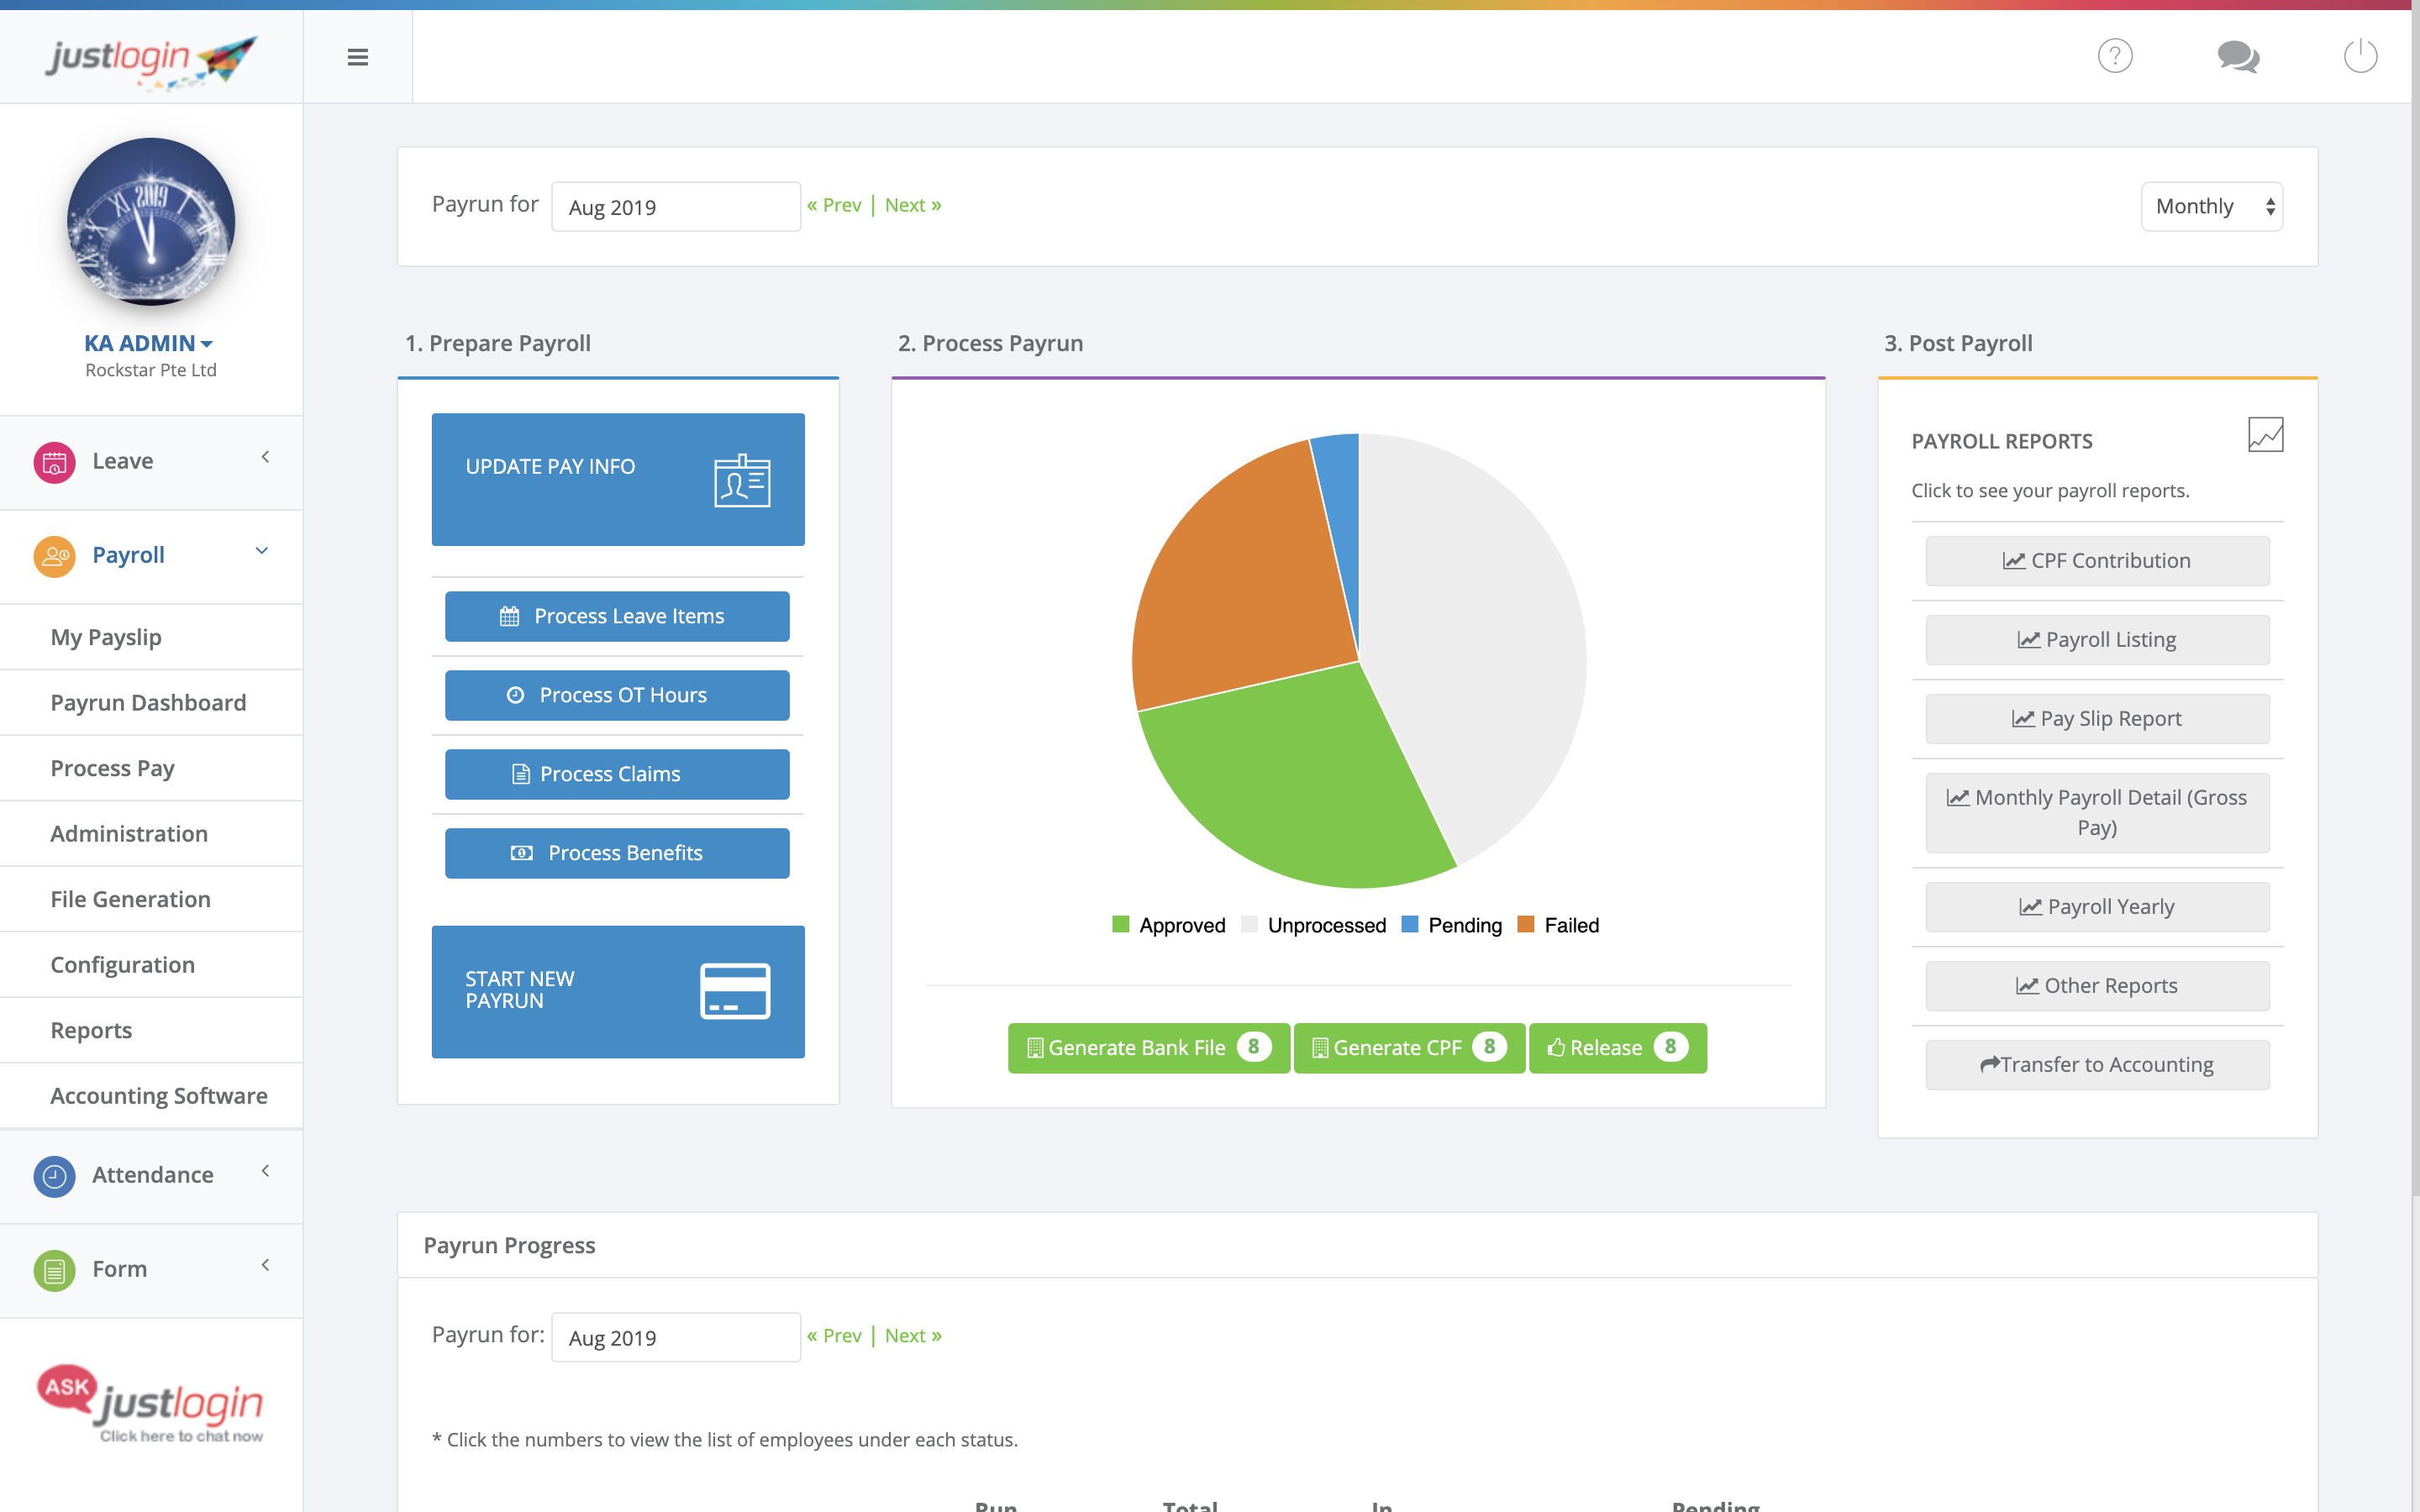The height and width of the screenshot is (1512, 2420).
Task: Click the Payroll Reports chart icon
Action: (x=2266, y=434)
